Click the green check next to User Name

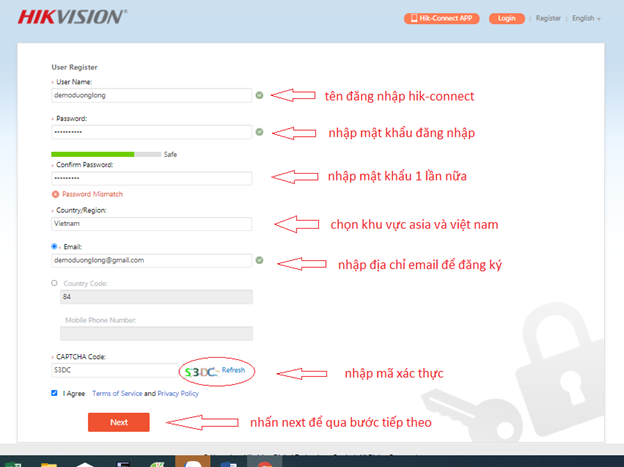click(x=259, y=95)
